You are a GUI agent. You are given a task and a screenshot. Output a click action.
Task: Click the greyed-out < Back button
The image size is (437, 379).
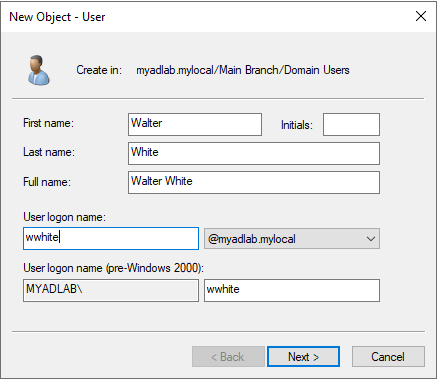(228, 357)
